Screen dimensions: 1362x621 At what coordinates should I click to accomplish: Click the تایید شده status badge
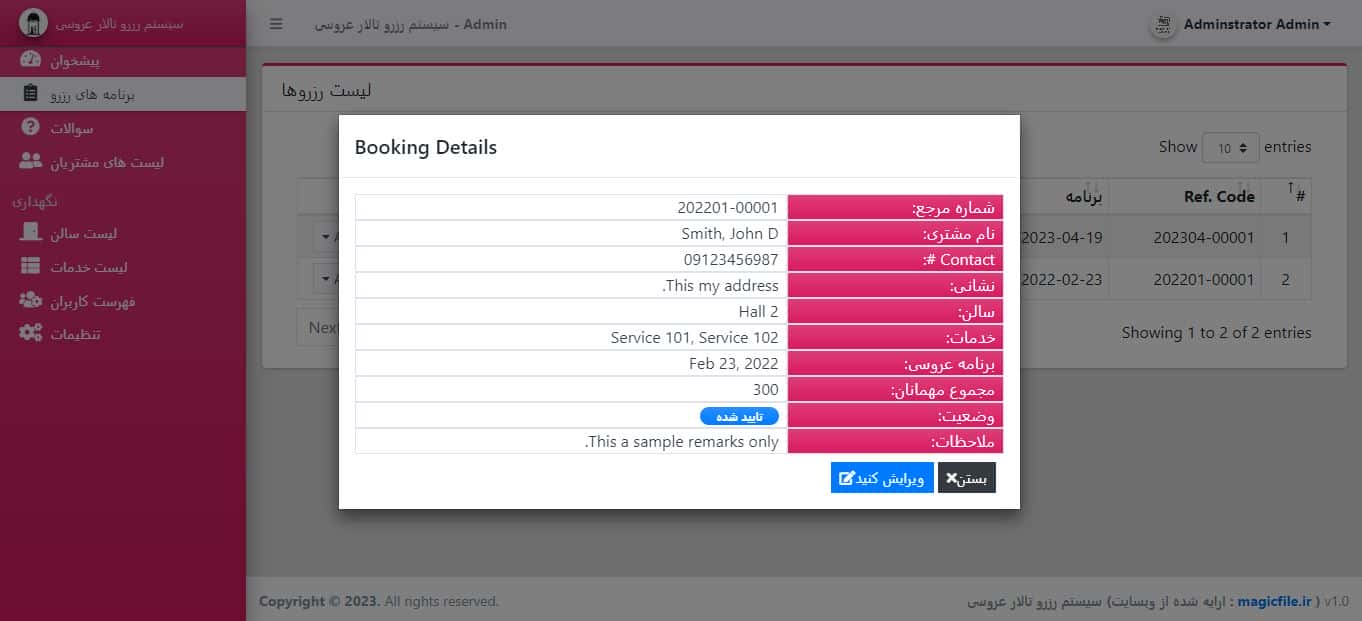(x=739, y=416)
